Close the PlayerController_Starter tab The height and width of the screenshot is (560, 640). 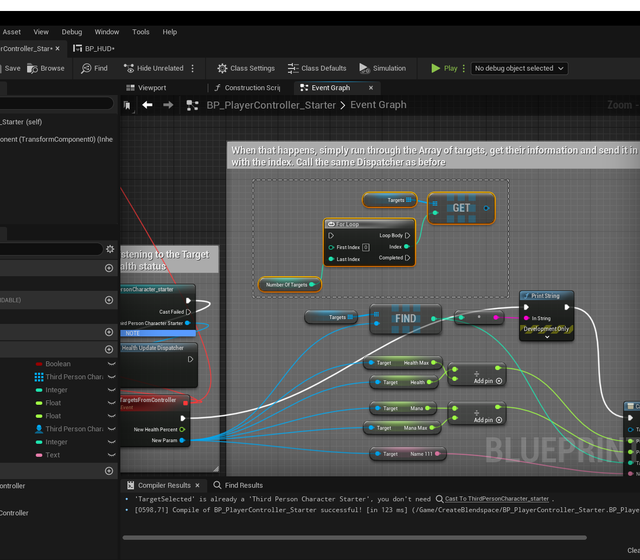[x=58, y=49]
